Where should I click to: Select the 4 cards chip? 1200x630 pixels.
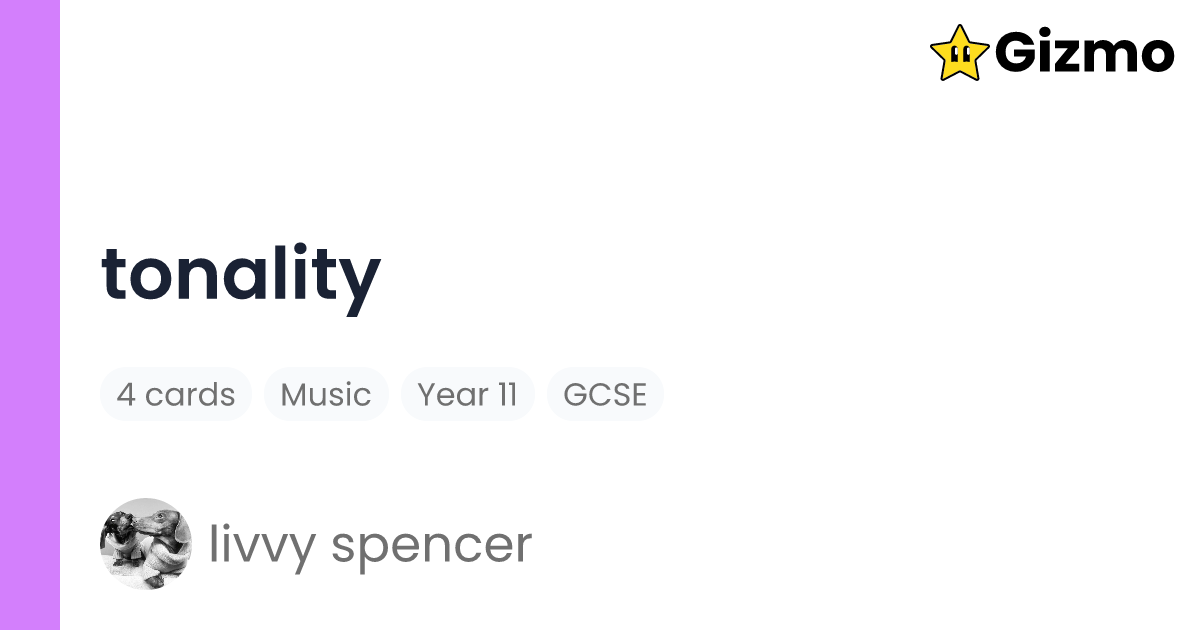coord(176,394)
